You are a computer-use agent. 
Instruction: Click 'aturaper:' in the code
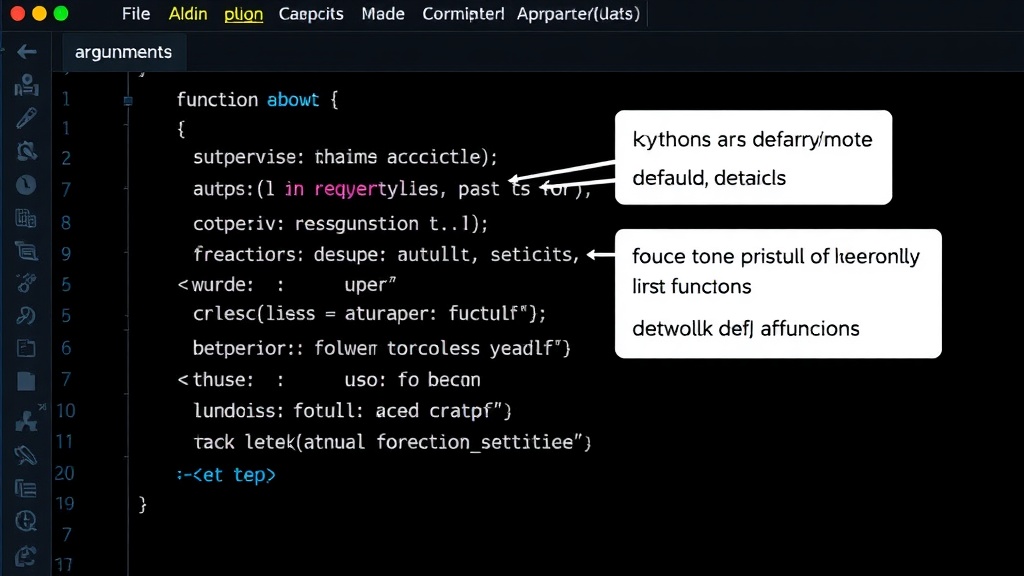coord(391,313)
